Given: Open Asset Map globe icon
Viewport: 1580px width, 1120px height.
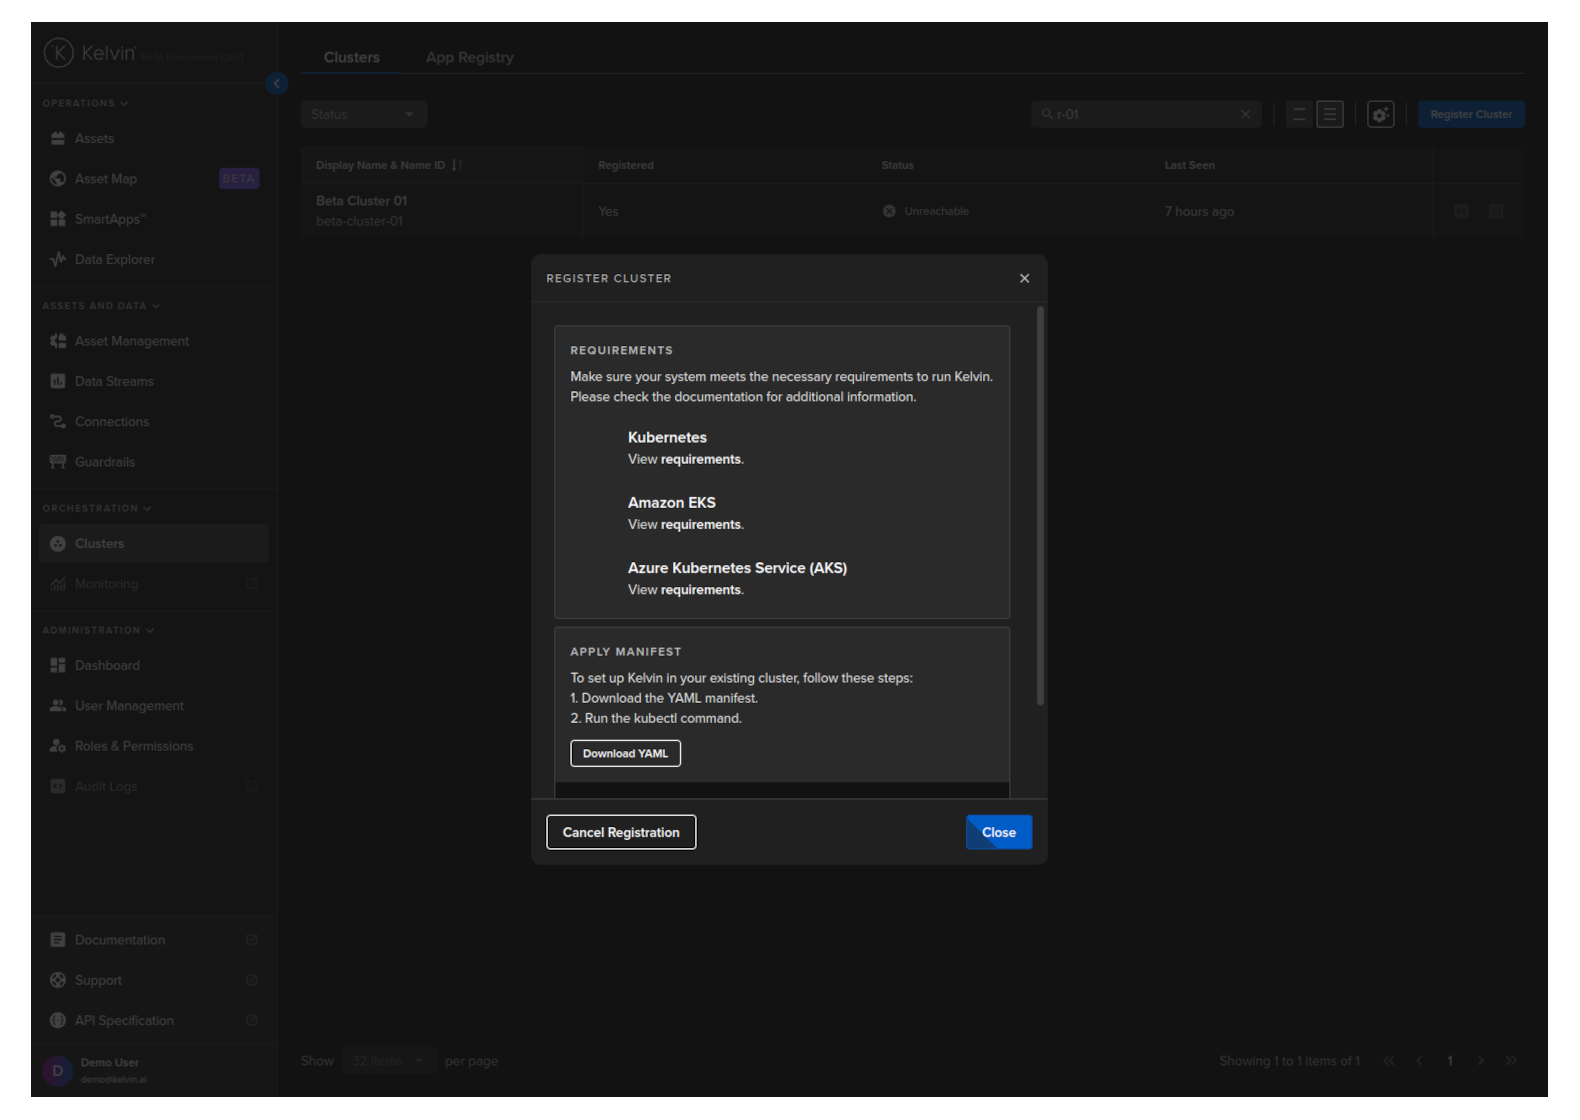Looking at the screenshot, I should click(58, 179).
